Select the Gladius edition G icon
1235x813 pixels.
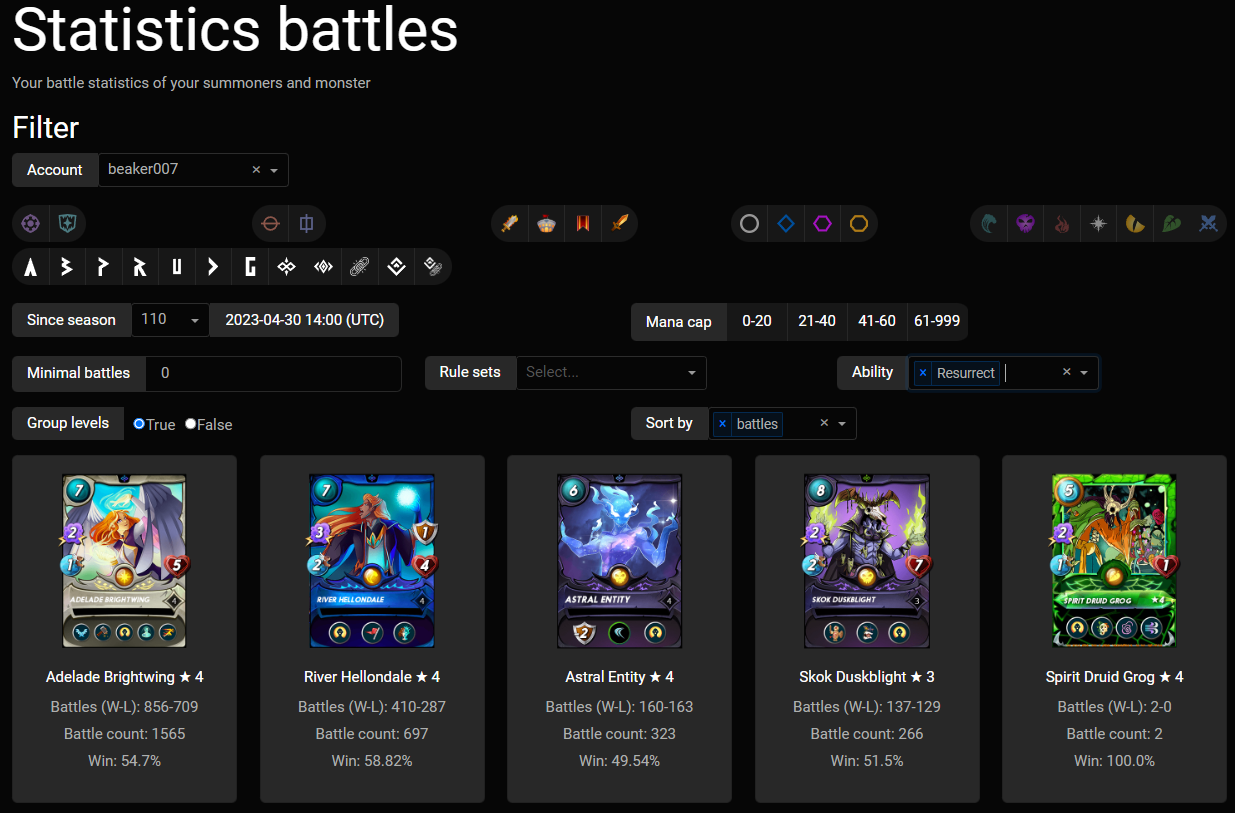coord(250,267)
